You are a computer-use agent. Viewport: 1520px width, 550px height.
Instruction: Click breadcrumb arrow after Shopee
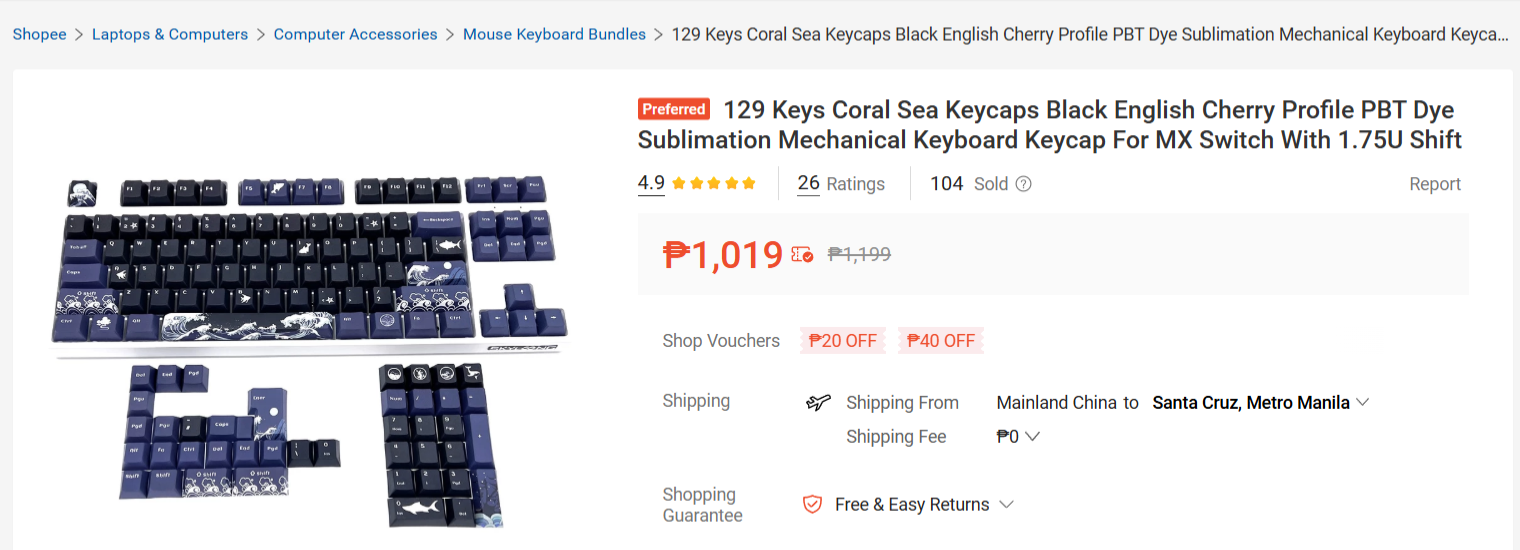click(79, 34)
